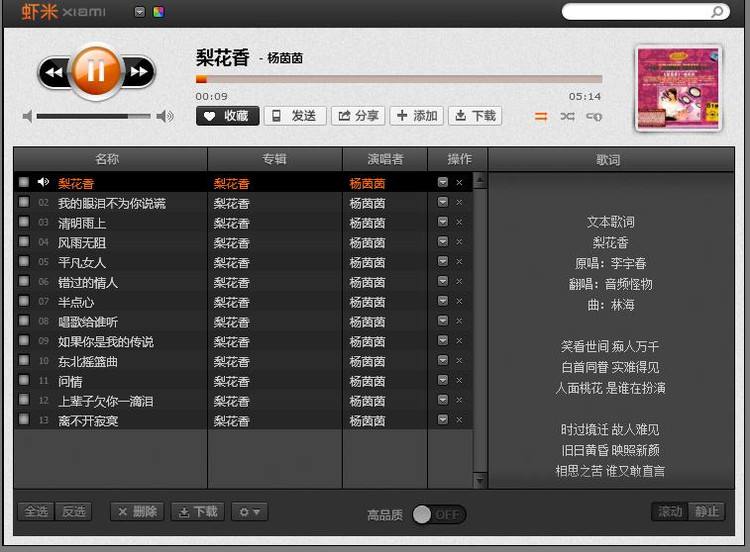Open action dropdown for 我的眼泪不为你说谎

443,202
